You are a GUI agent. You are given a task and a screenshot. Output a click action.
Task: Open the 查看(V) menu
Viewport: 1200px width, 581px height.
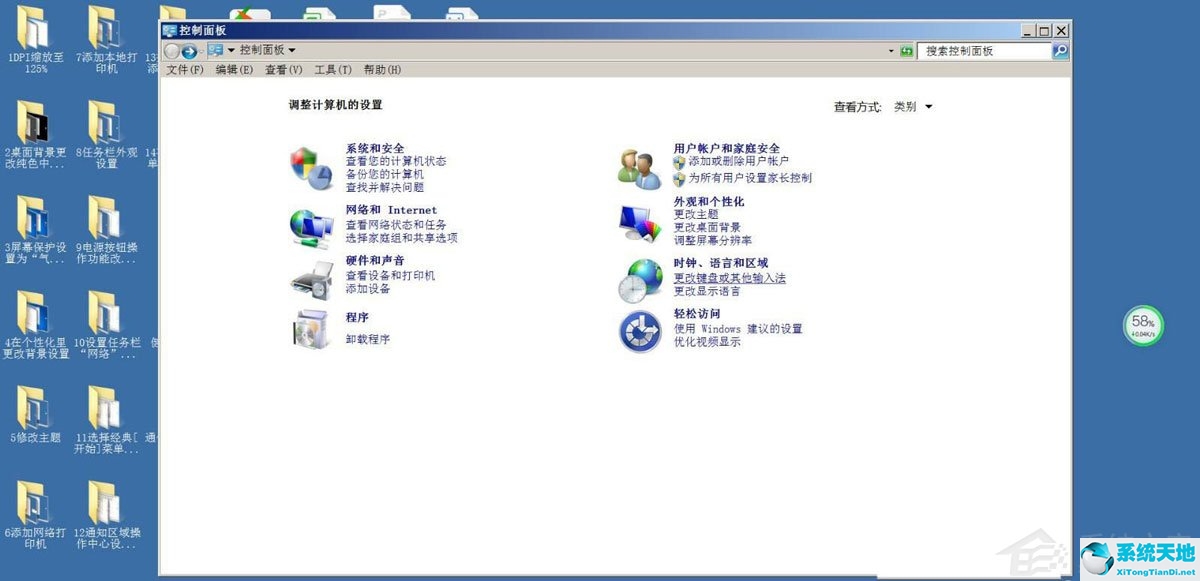285,70
